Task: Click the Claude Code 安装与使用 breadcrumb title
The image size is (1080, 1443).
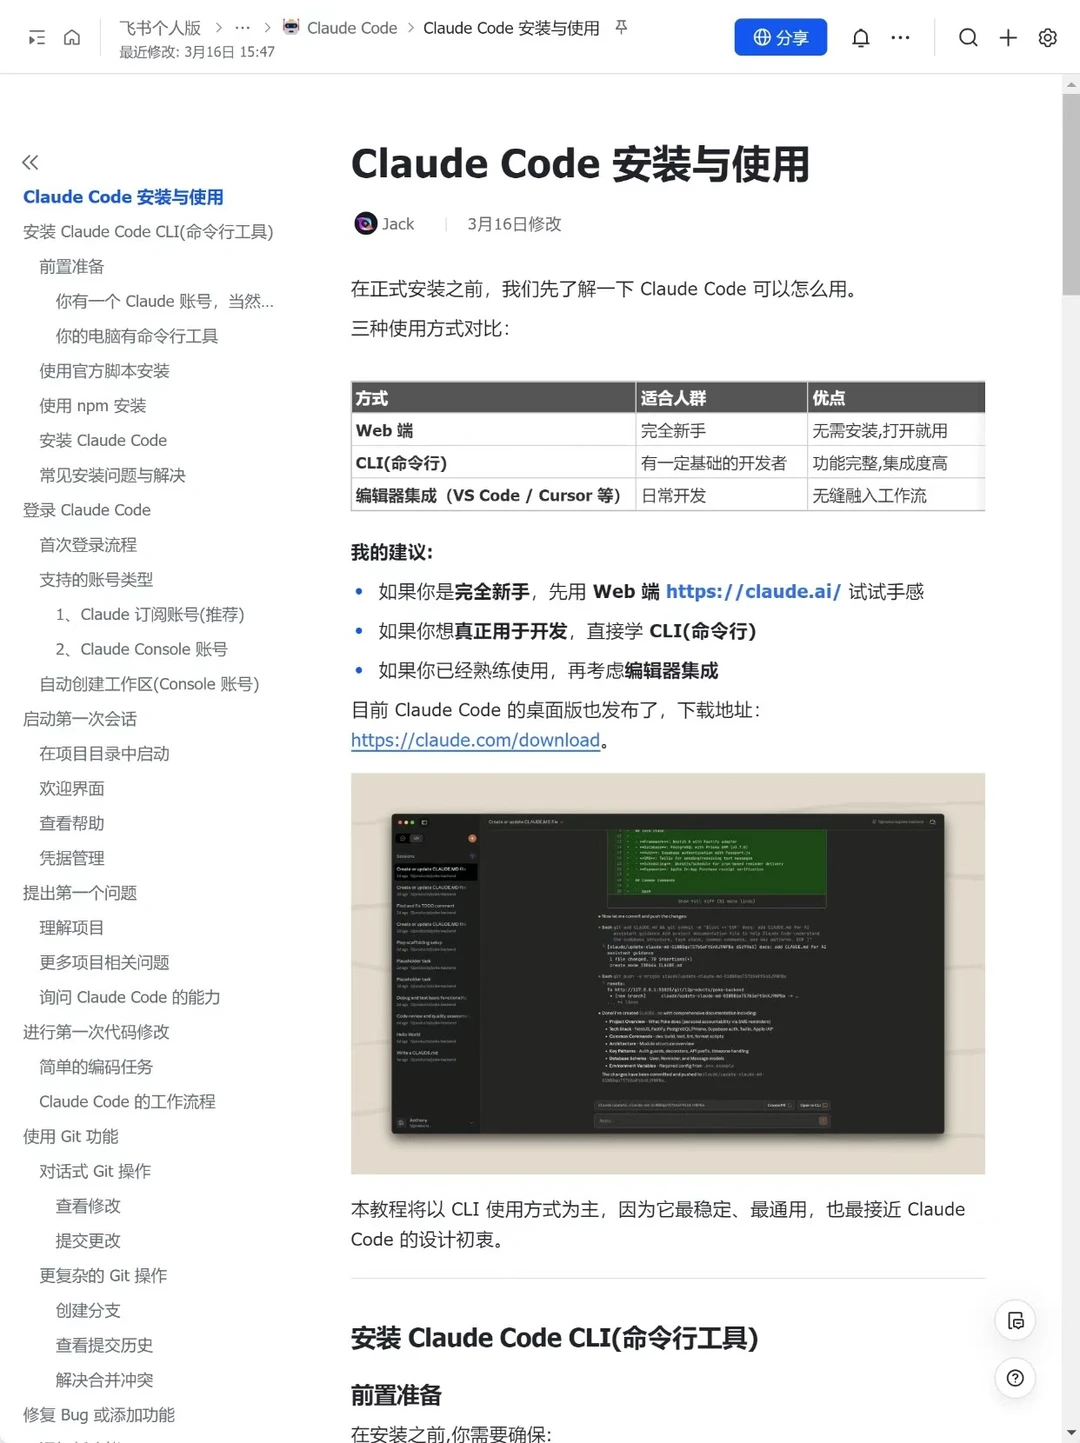Action: tap(511, 28)
